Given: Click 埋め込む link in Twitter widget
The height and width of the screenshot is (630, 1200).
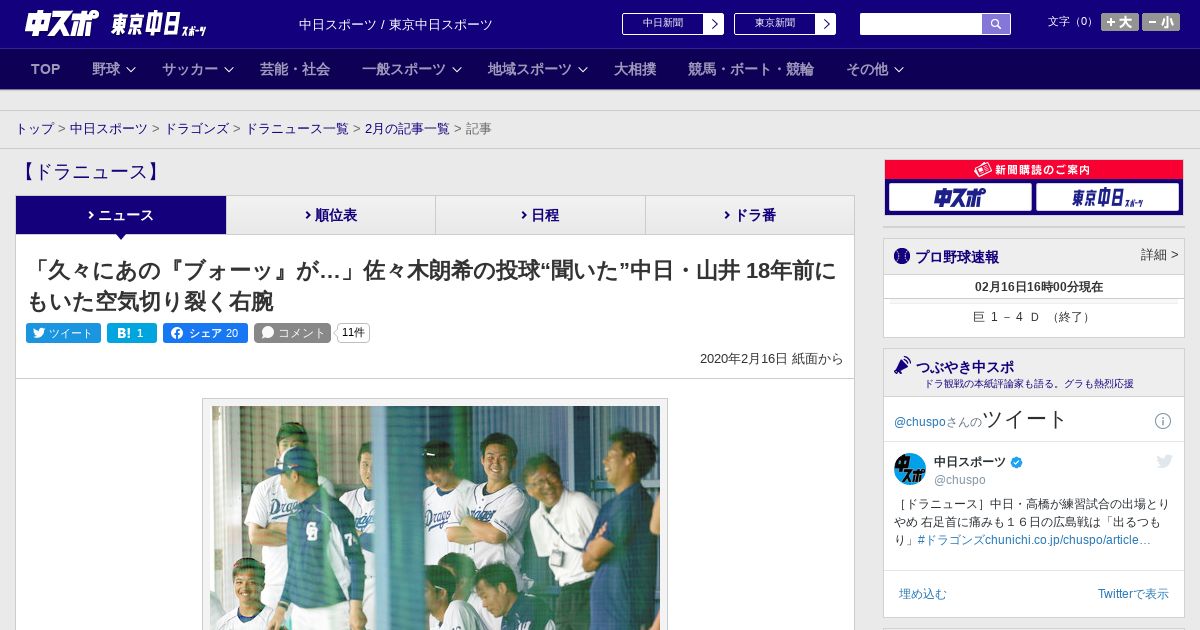Looking at the screenshot, I should tap(922, 594).
